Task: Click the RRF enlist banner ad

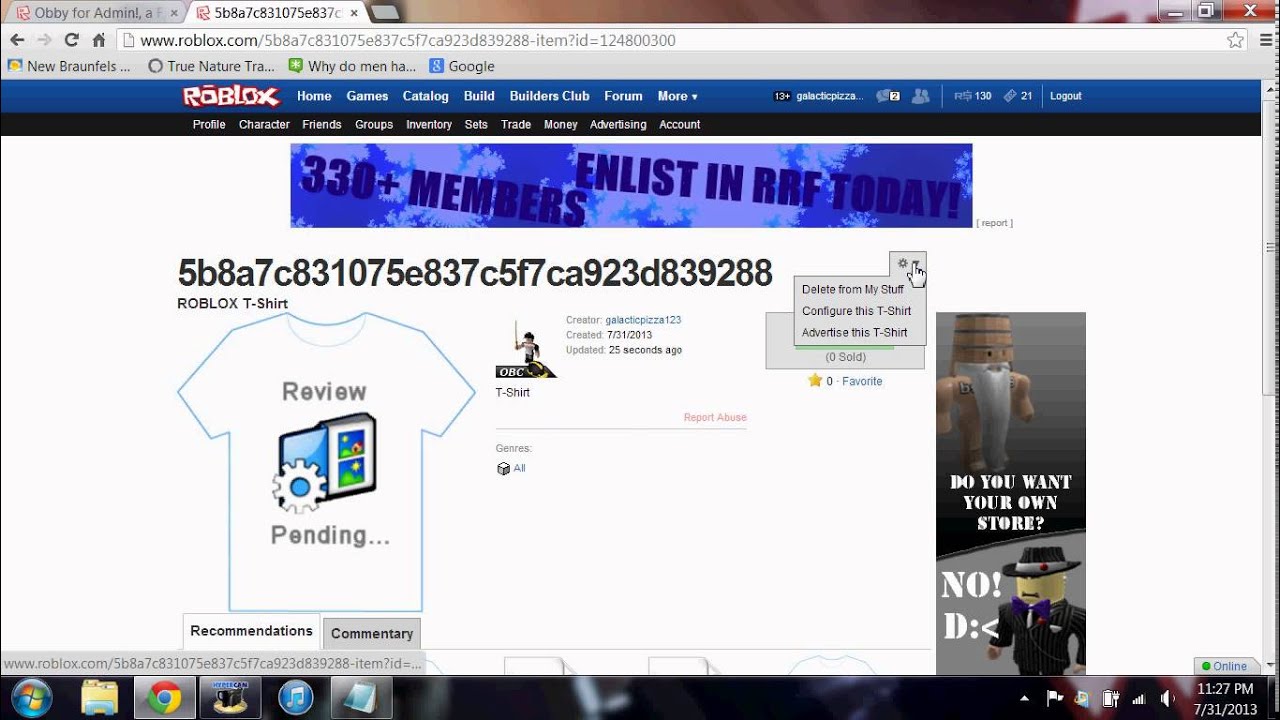Action: tap(631, 185)
